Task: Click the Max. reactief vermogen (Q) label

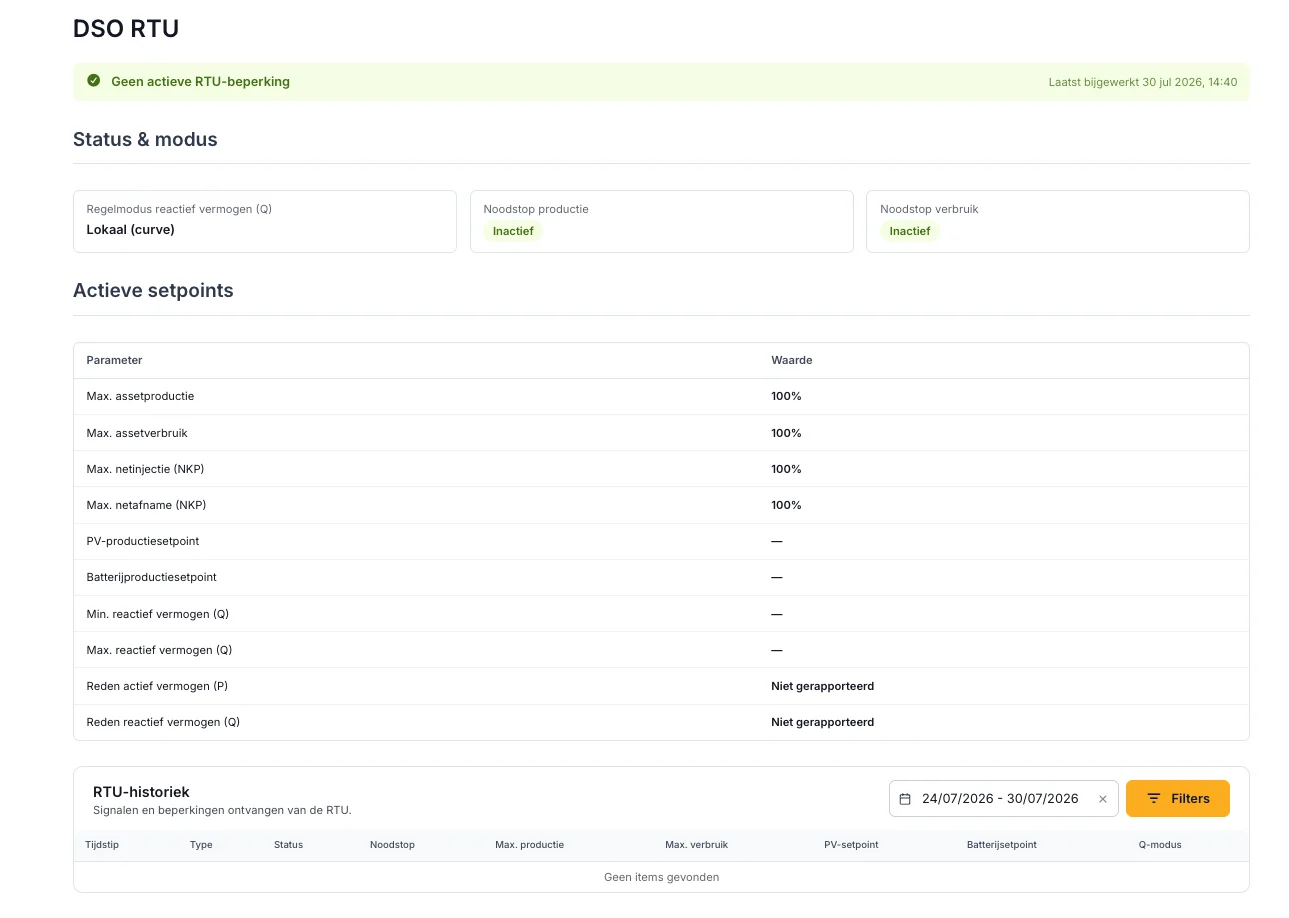Action: (160, 650)
